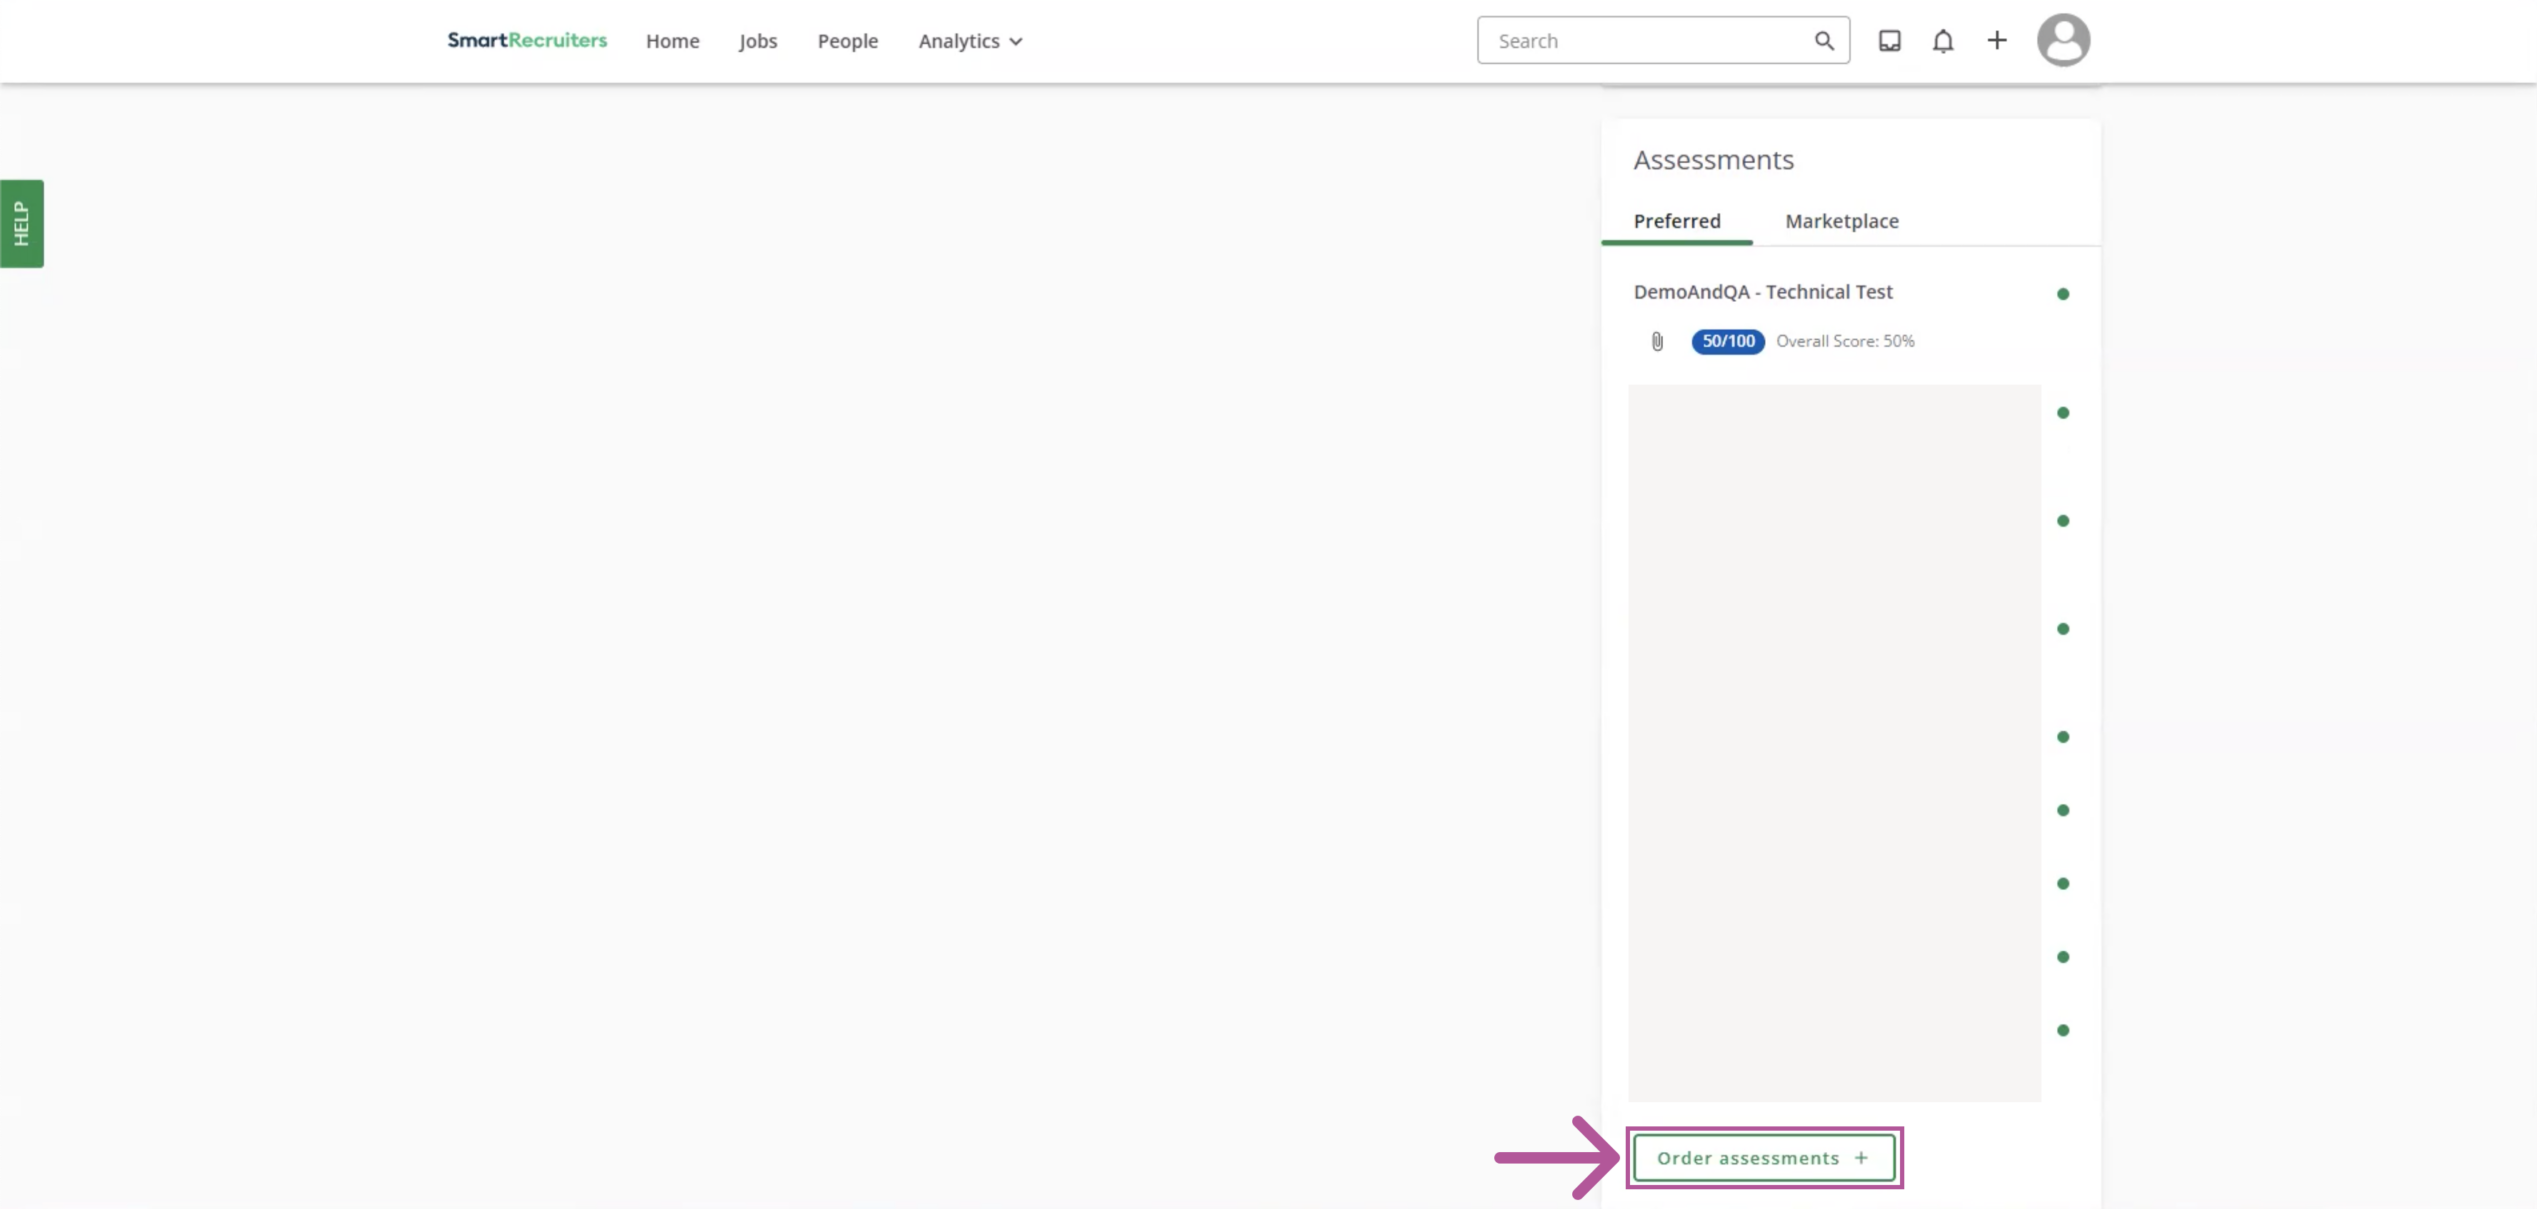Click the paperclip attachment icon

[1657, 342]
